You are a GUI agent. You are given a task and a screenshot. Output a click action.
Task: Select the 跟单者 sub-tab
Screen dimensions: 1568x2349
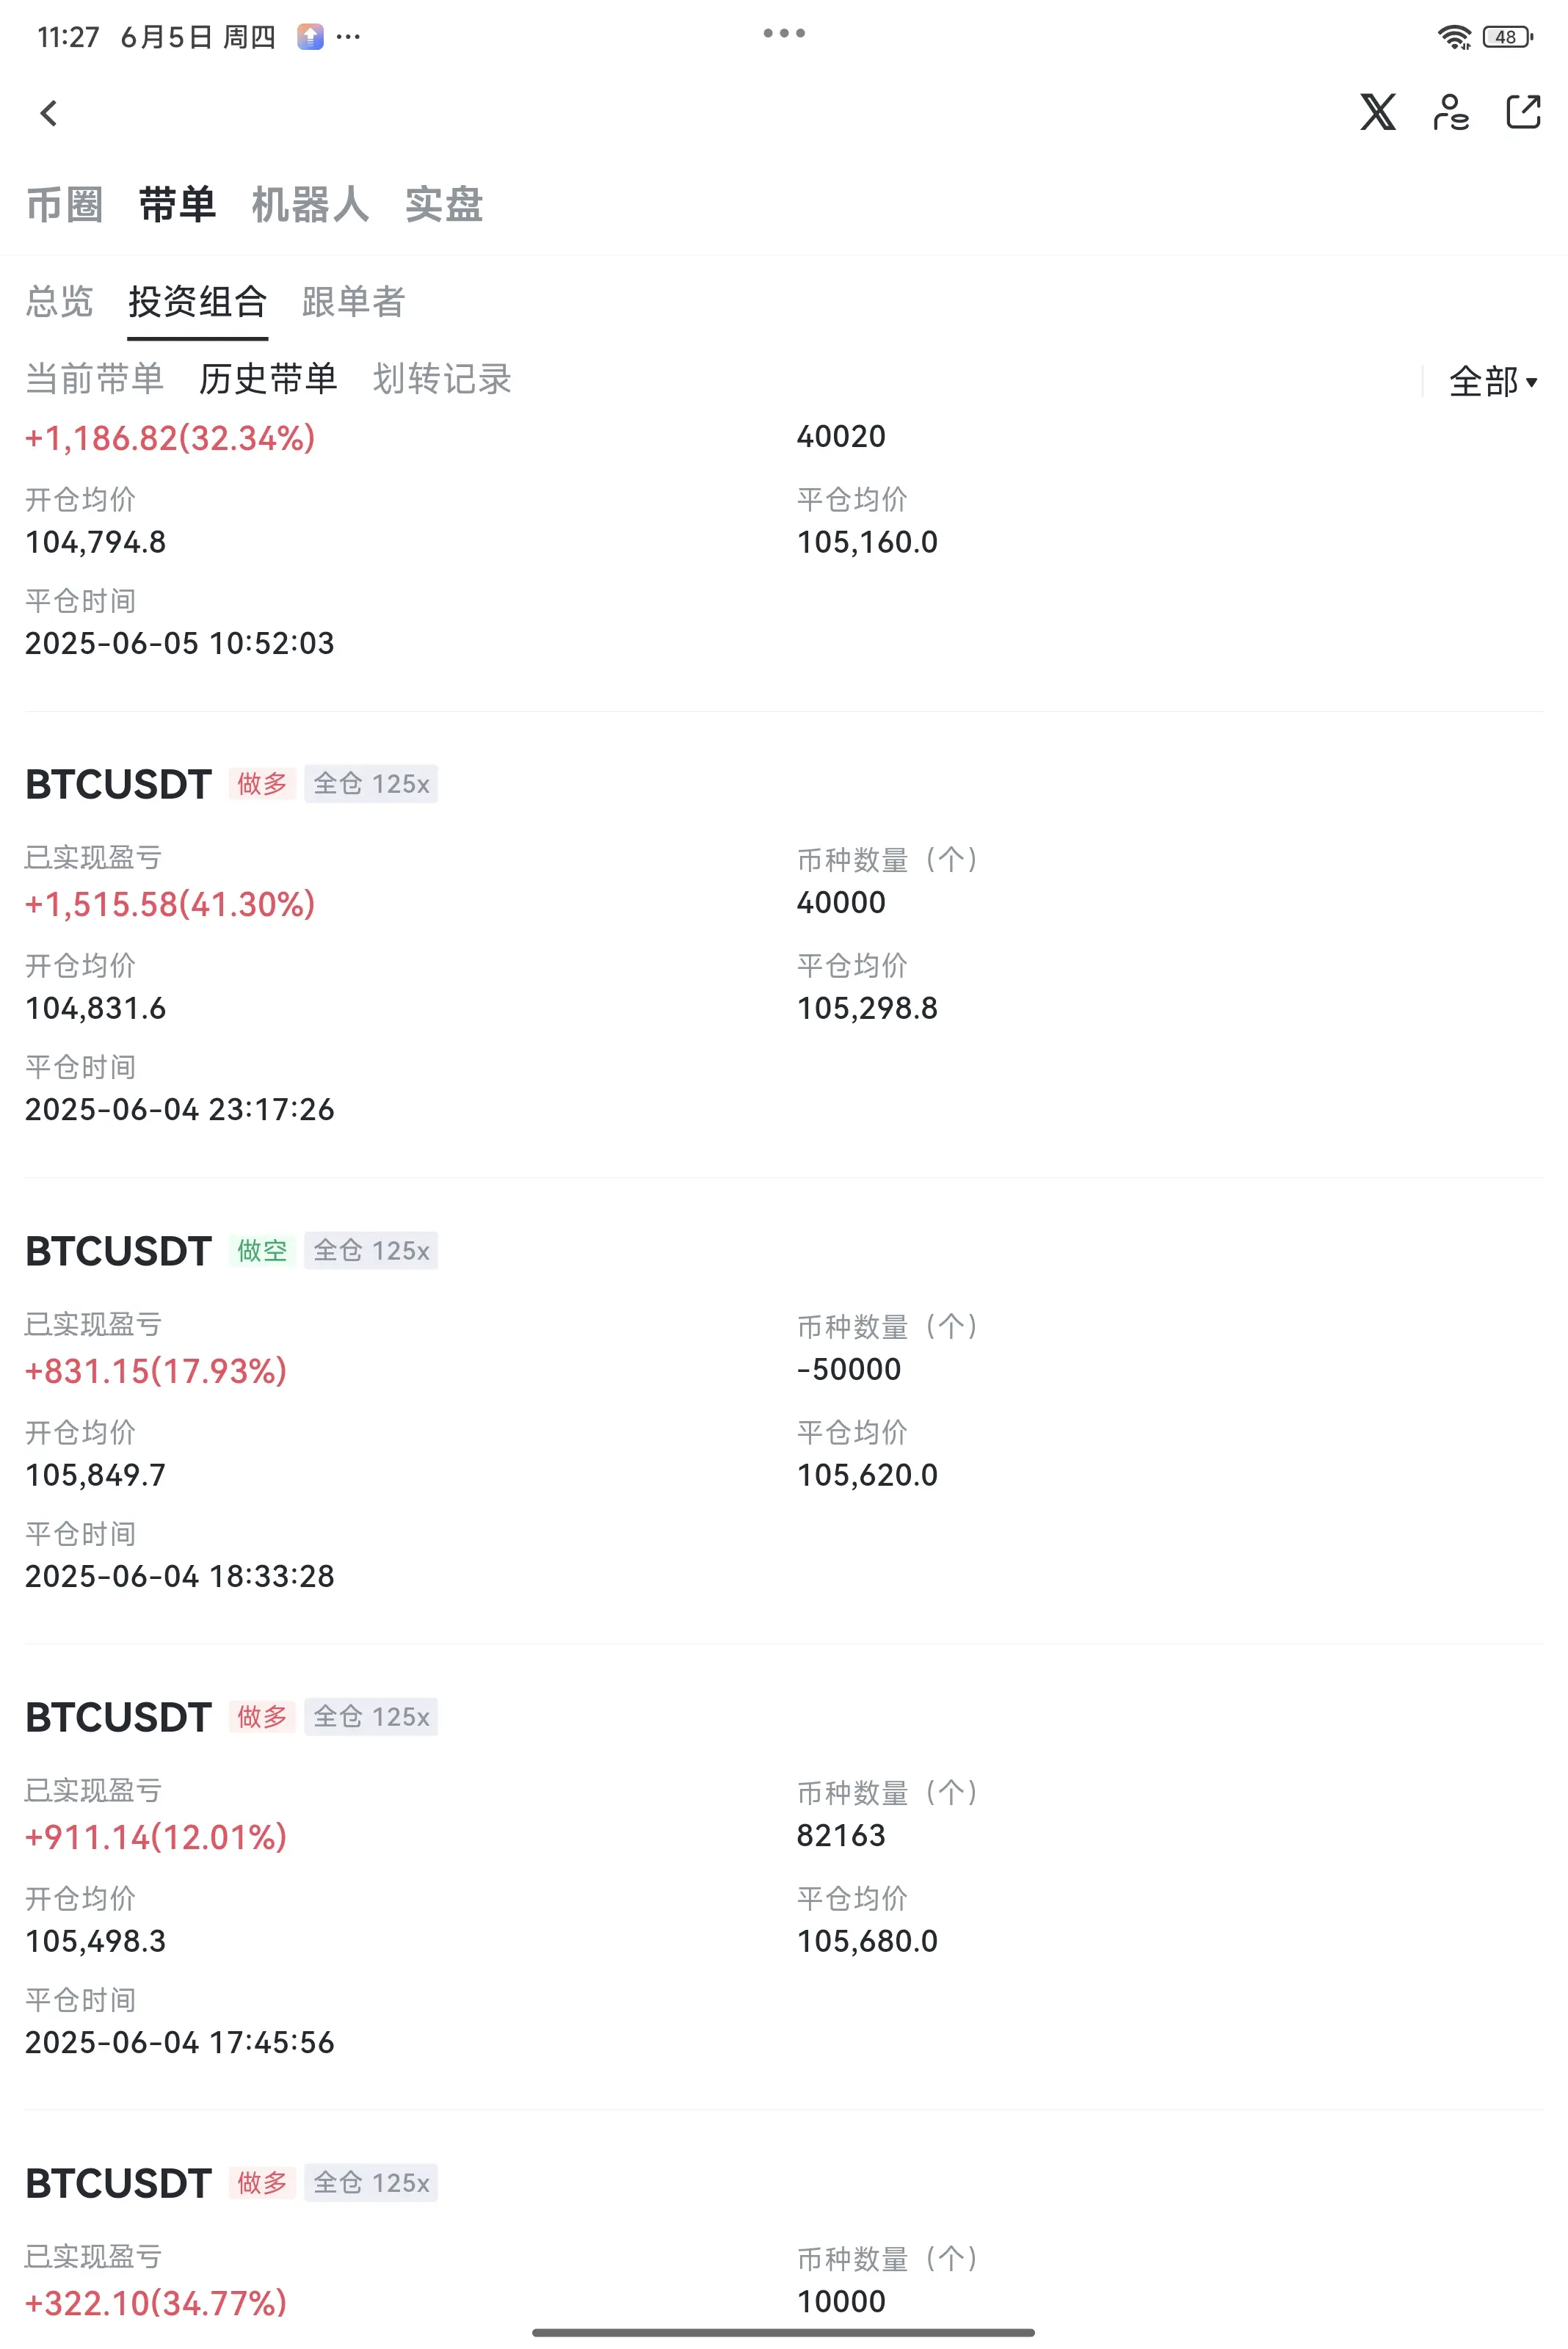353,301
